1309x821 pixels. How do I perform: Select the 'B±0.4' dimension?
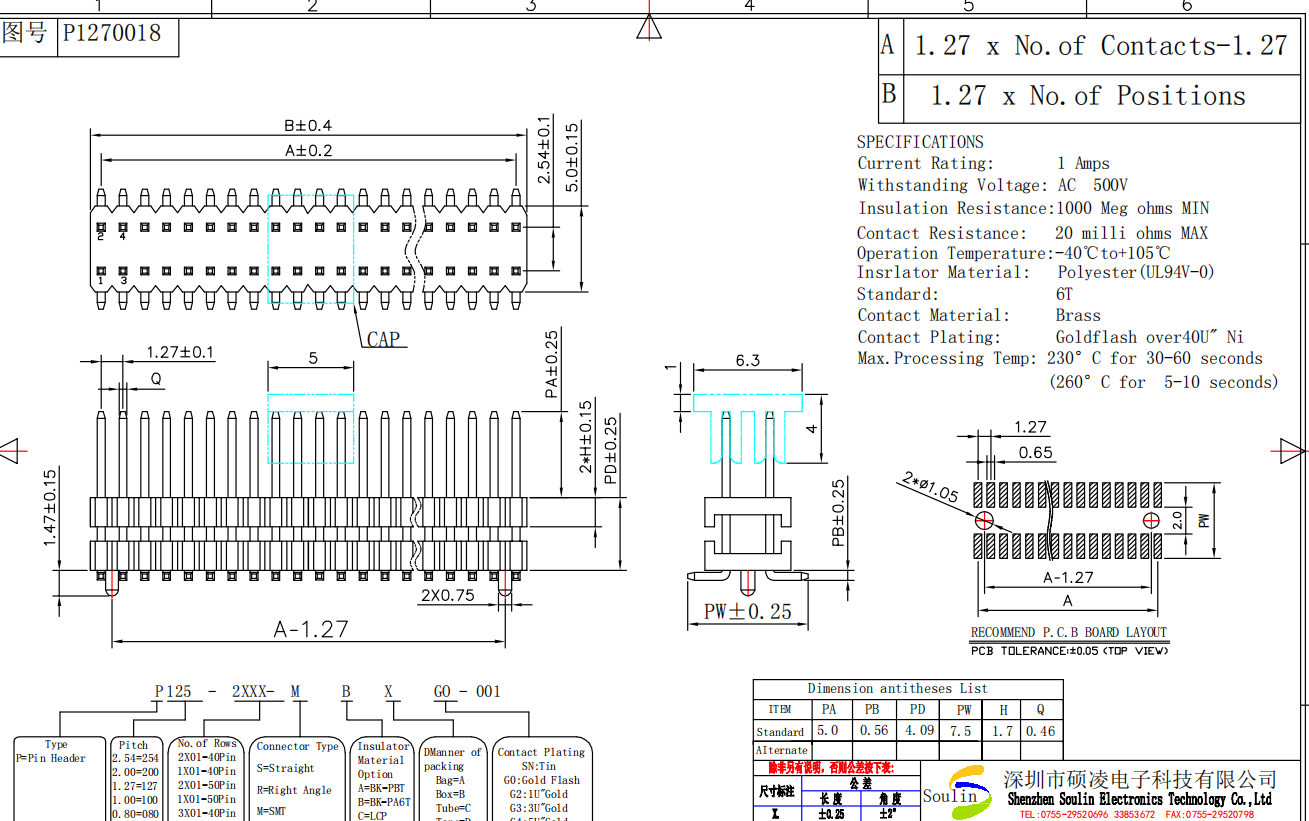pyautogui.click(x=308, y=126)
